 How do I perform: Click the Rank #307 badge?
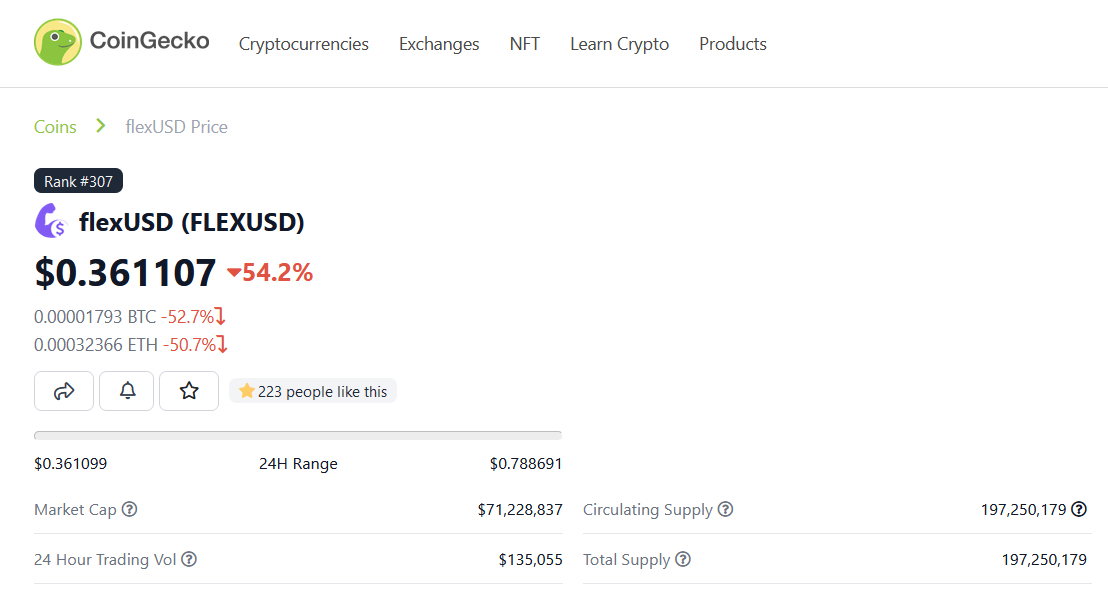pos(78,181)
